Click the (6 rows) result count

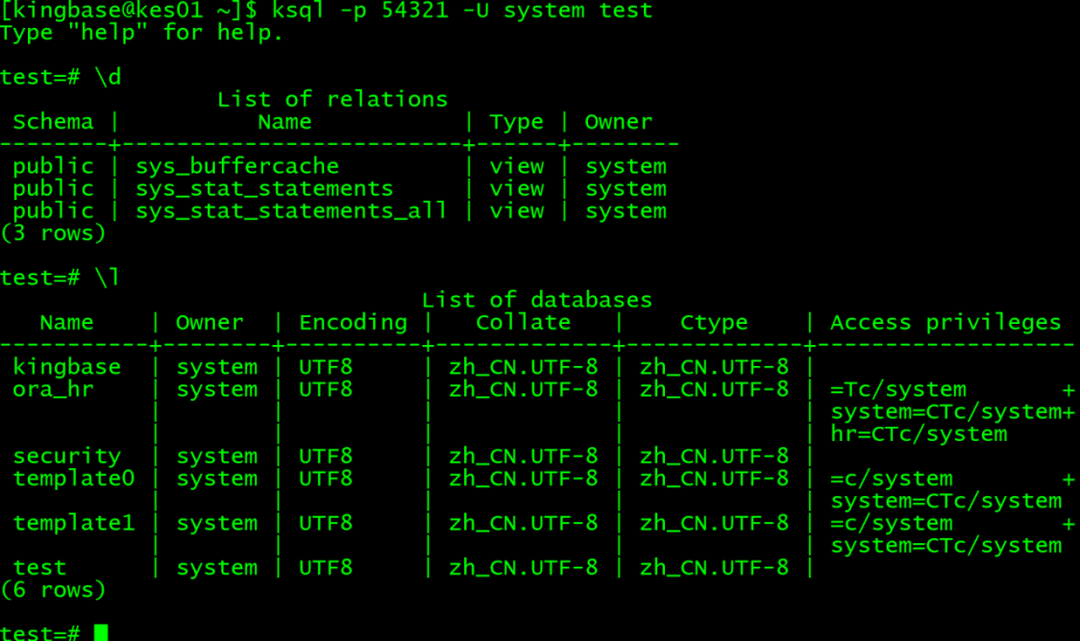tap(53, 590)
